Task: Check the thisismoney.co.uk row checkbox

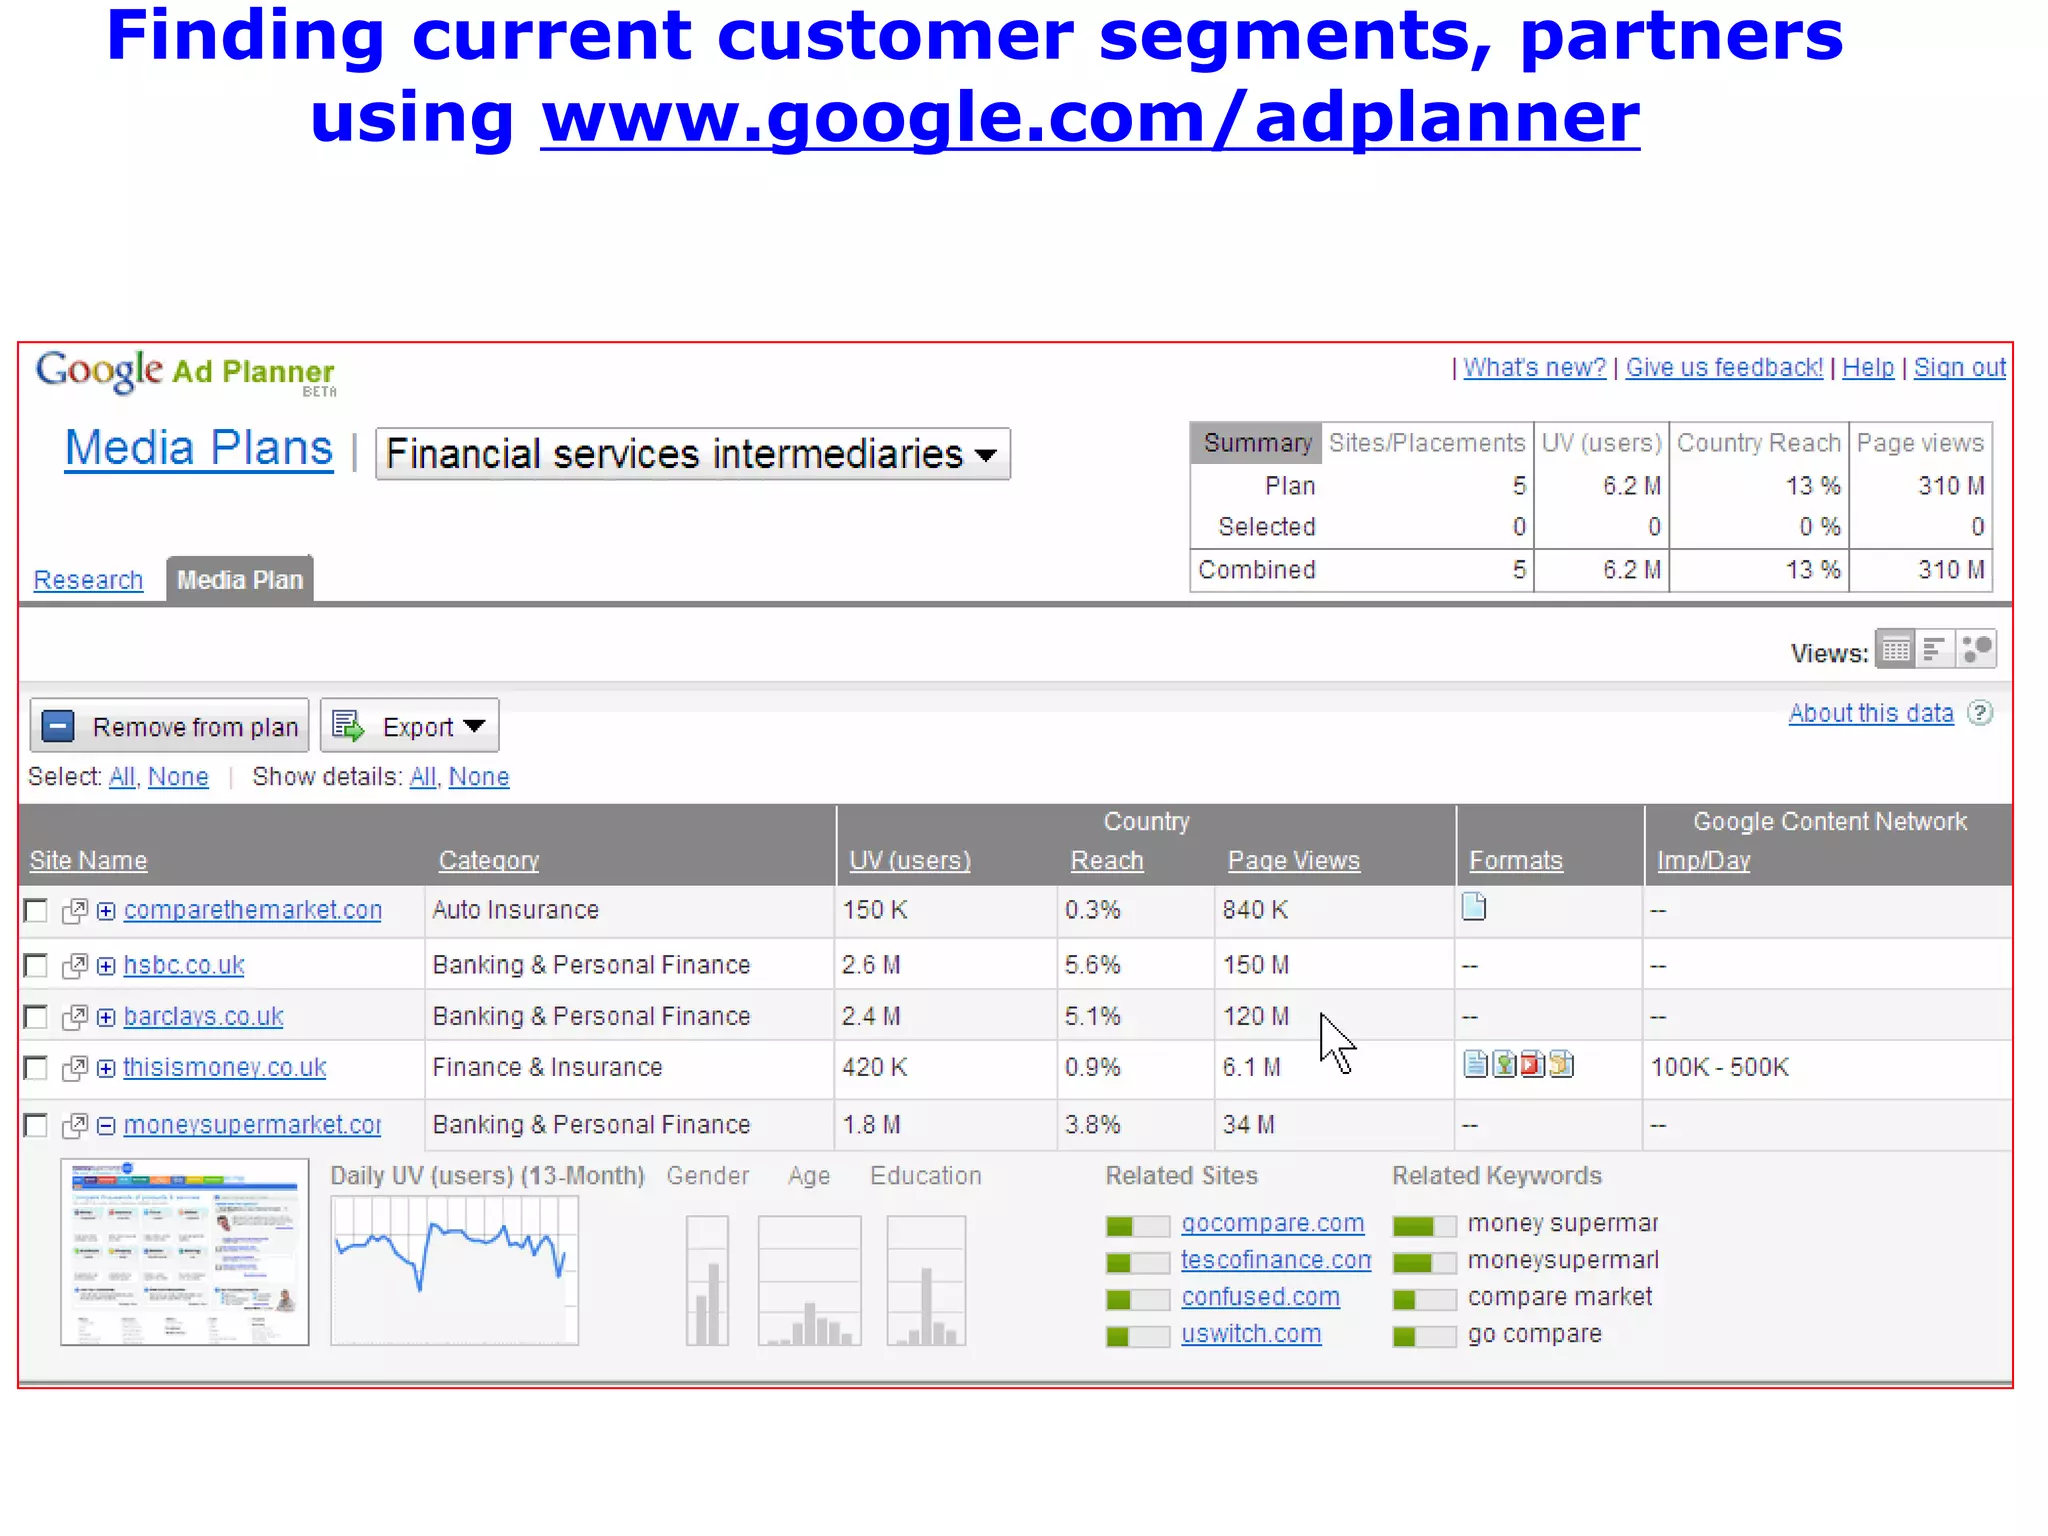Action: click(x=35, y=1068)
